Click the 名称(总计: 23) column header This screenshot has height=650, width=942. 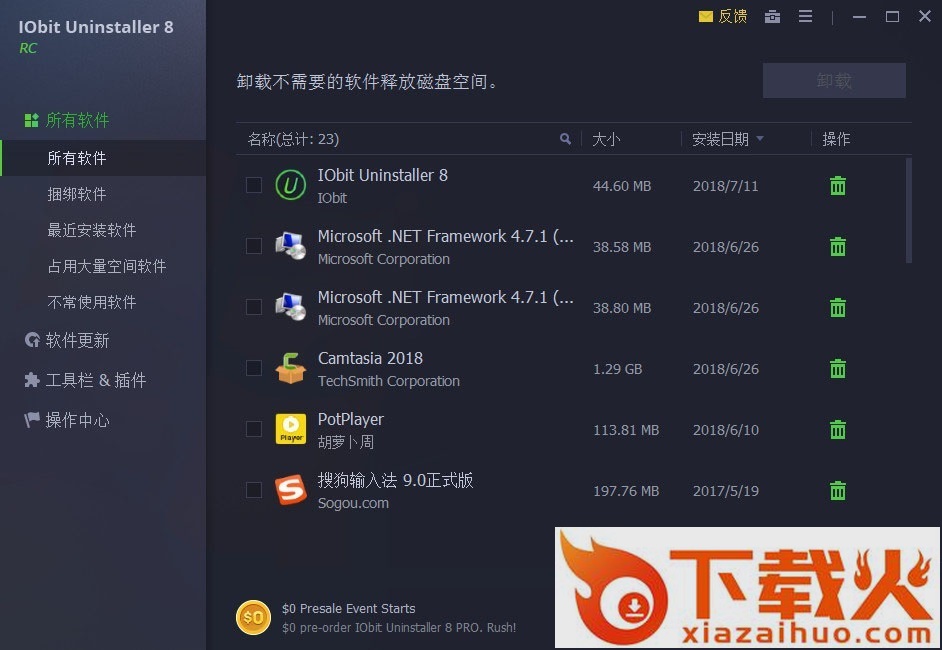tap(293, 139)
